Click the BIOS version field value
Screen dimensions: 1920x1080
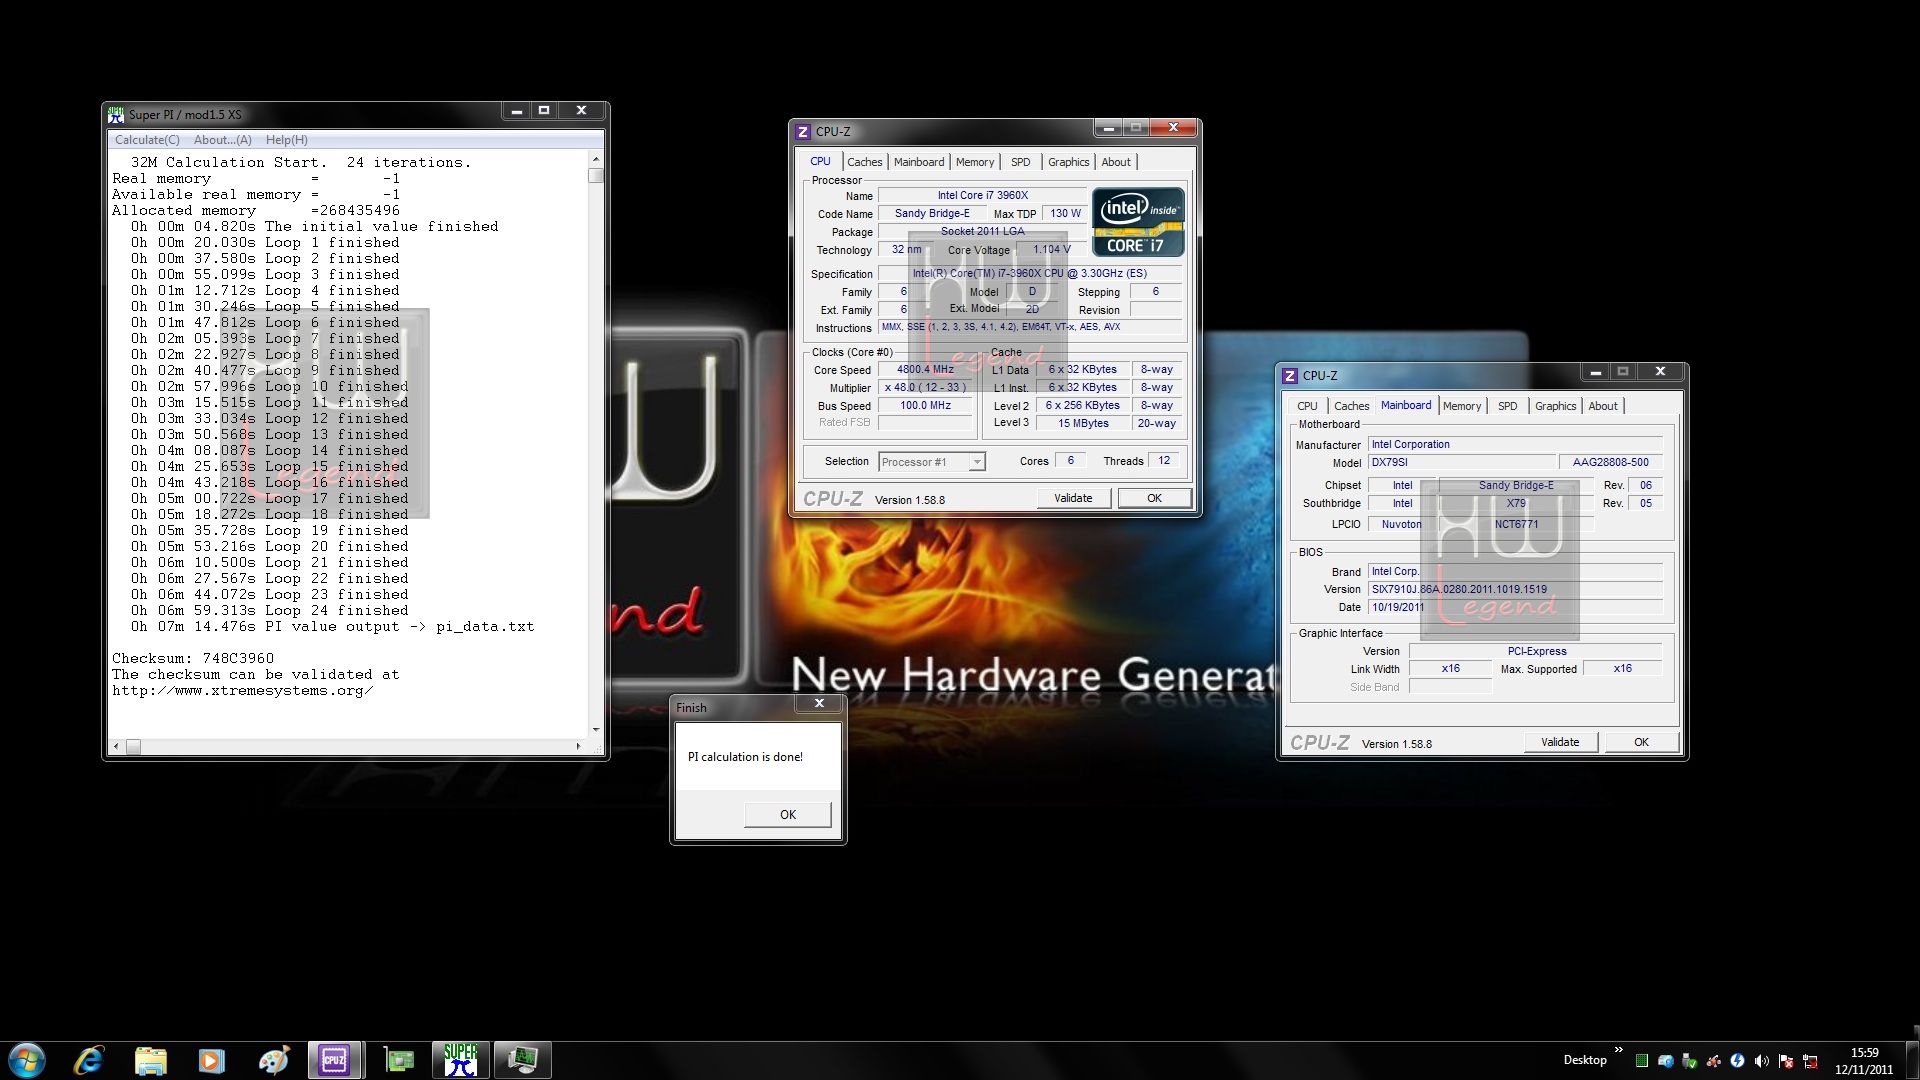1515,590
